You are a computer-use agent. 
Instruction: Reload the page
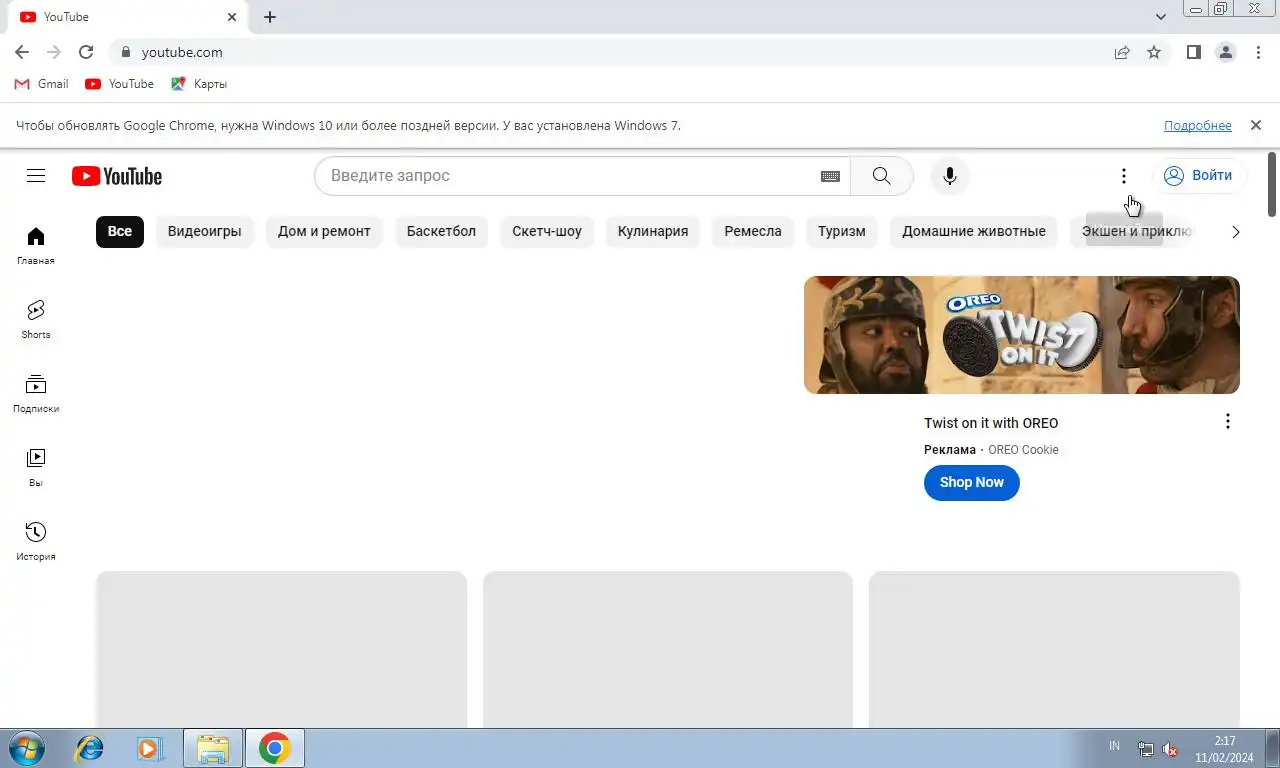pos(86,52)
